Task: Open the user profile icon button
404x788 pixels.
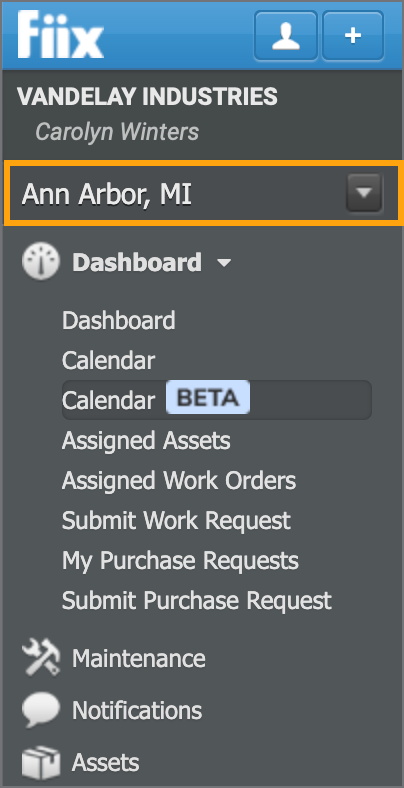Action: (x=286, y=36)
